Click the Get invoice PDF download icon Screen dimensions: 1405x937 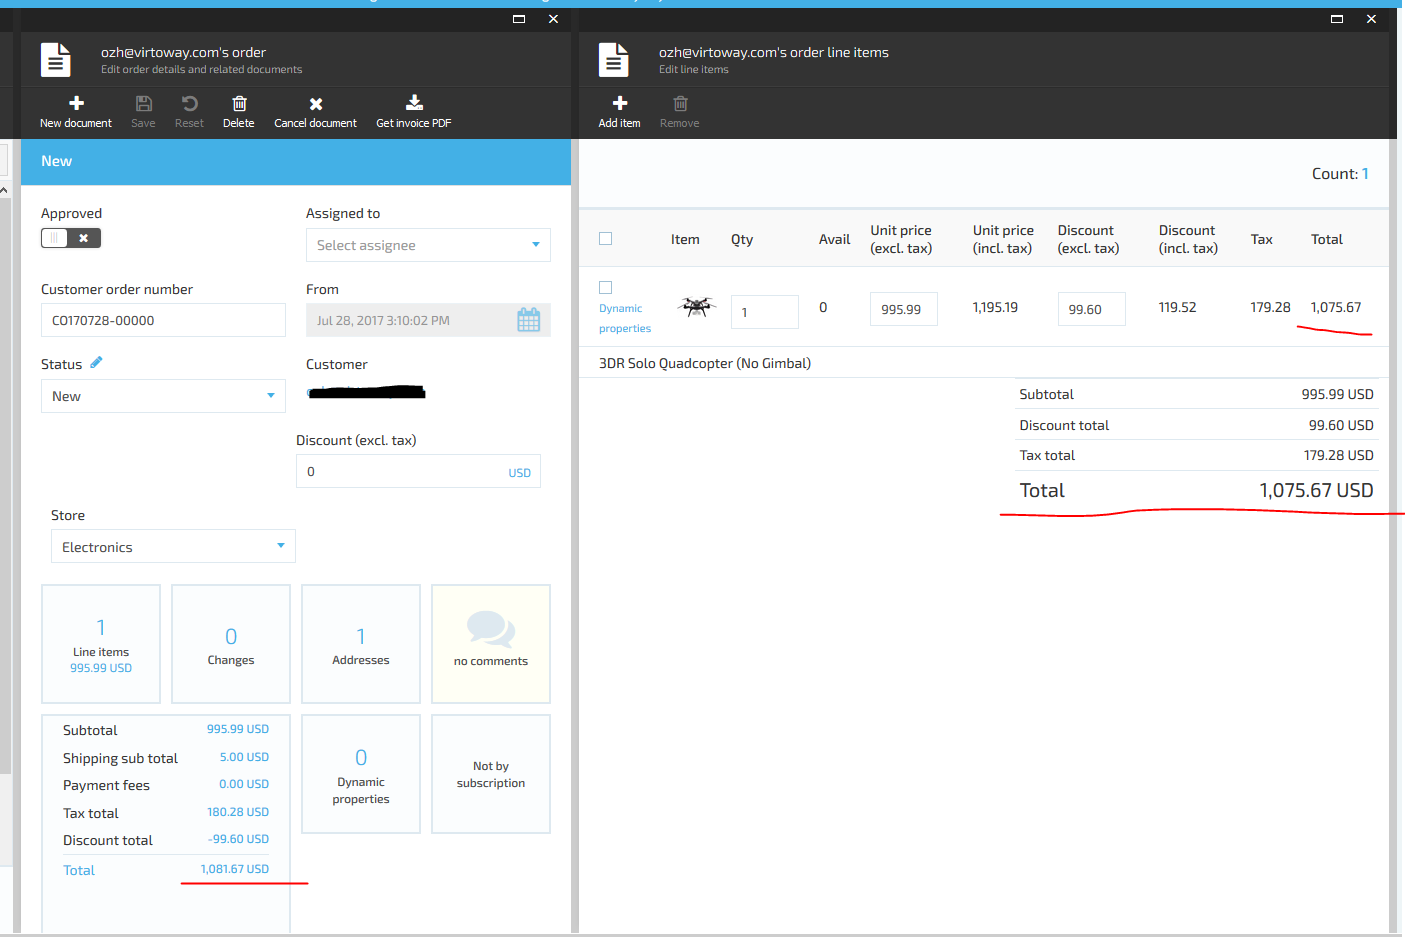pos(414,102)
